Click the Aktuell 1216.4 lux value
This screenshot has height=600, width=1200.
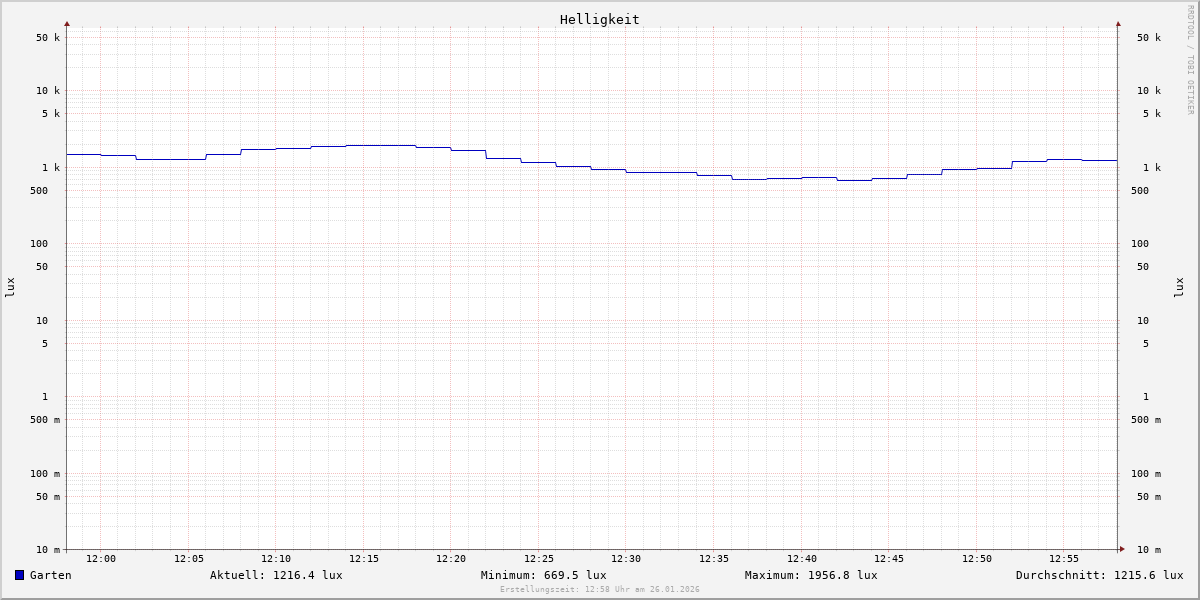coord(276,575)
